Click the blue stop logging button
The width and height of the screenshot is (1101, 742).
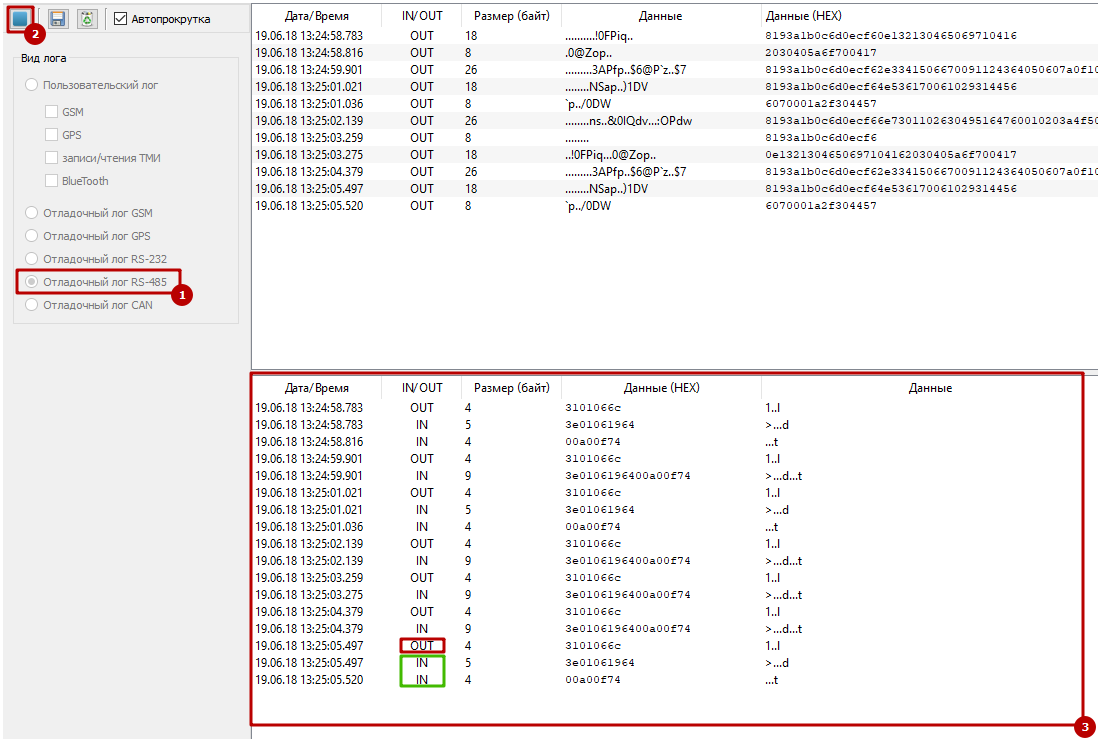point(20,18)
